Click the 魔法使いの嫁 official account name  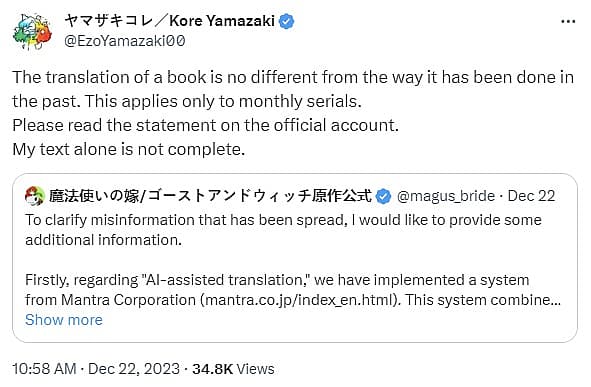(210, 196)
